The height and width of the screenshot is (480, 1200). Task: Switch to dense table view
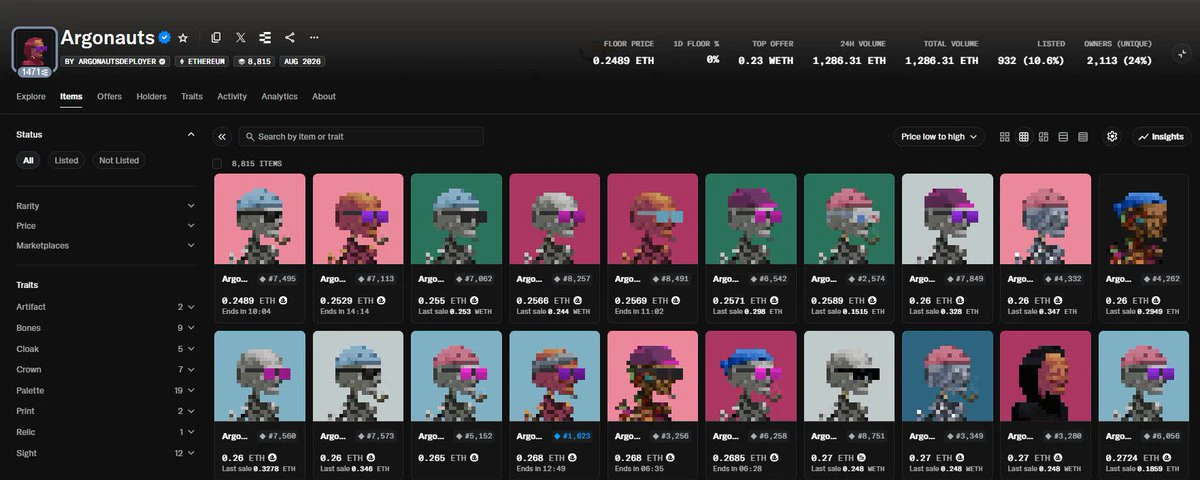1083,136
